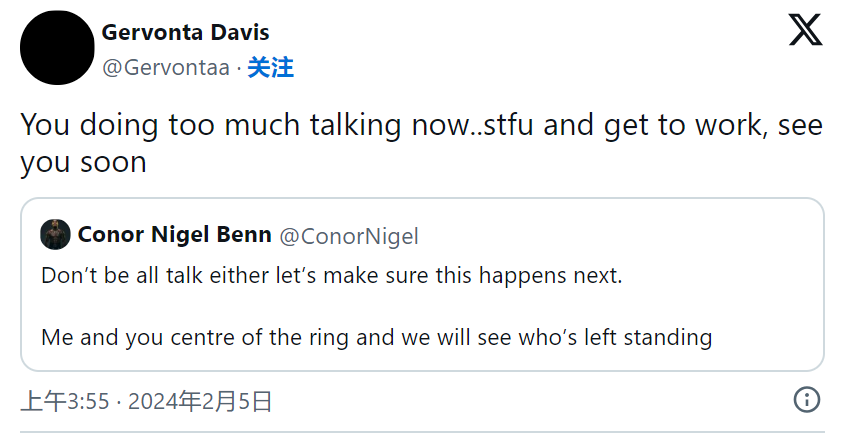Open the X logo link
The height and width of the screenshot is (440, 844).
tap(805, 30)
